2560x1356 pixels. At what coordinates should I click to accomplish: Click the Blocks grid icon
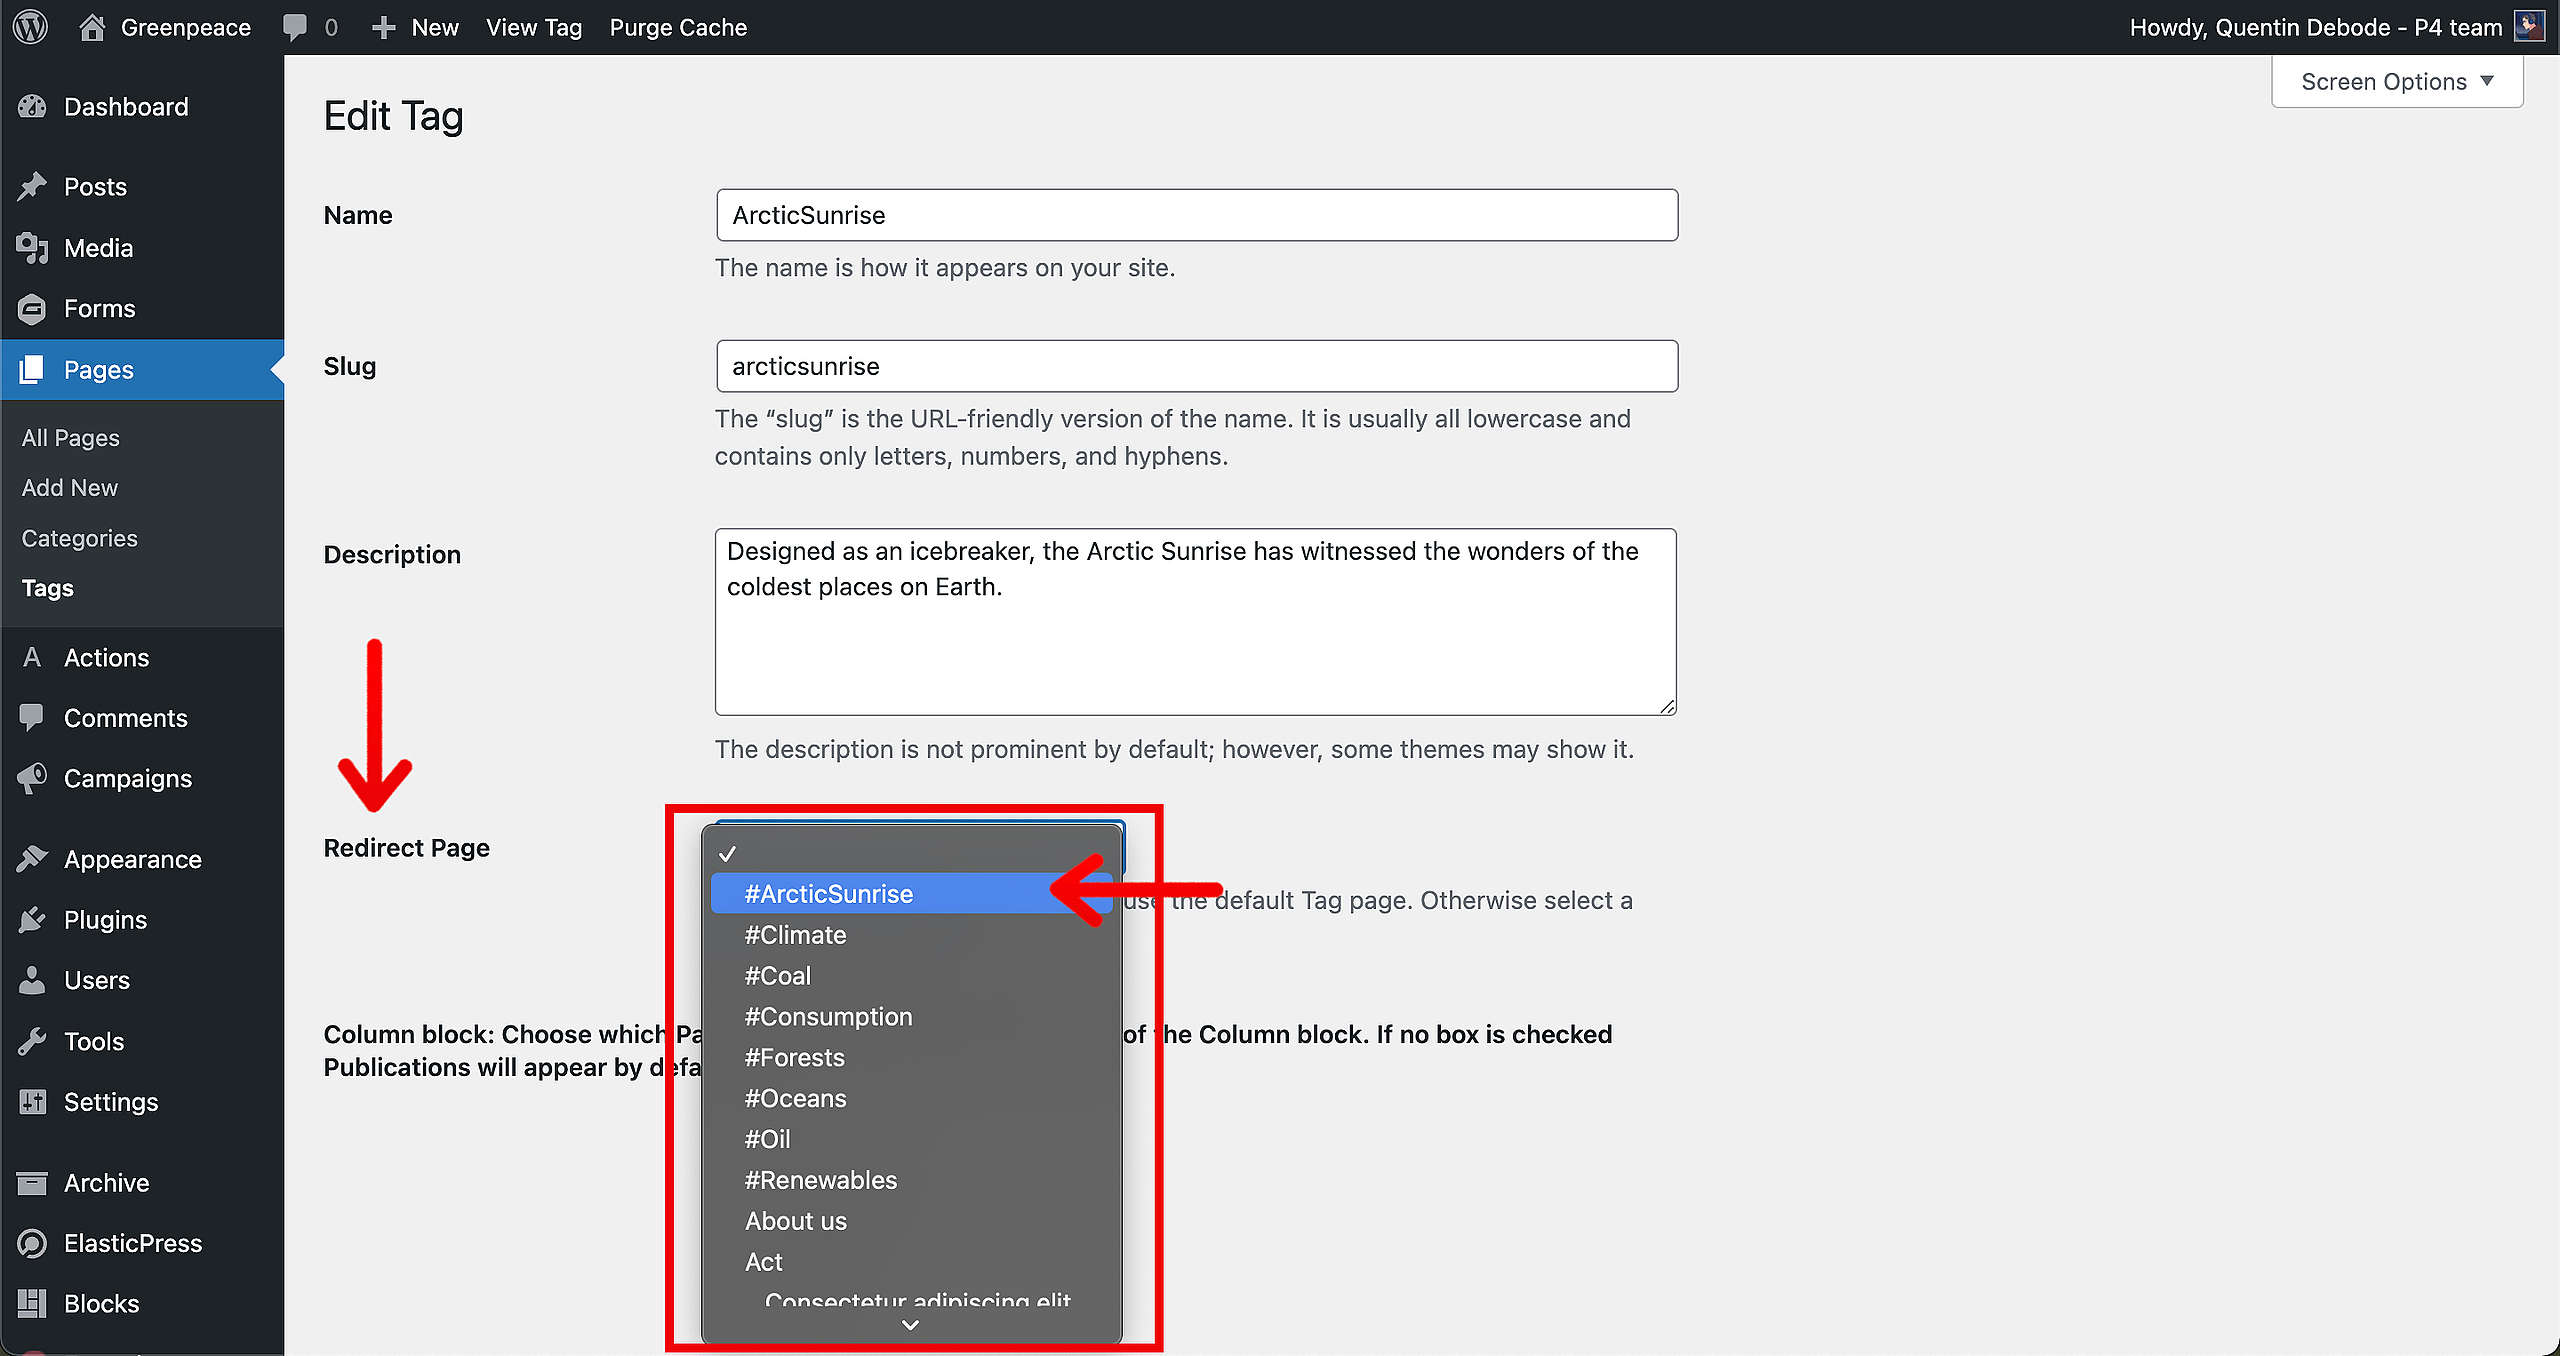click(32, 1304)
